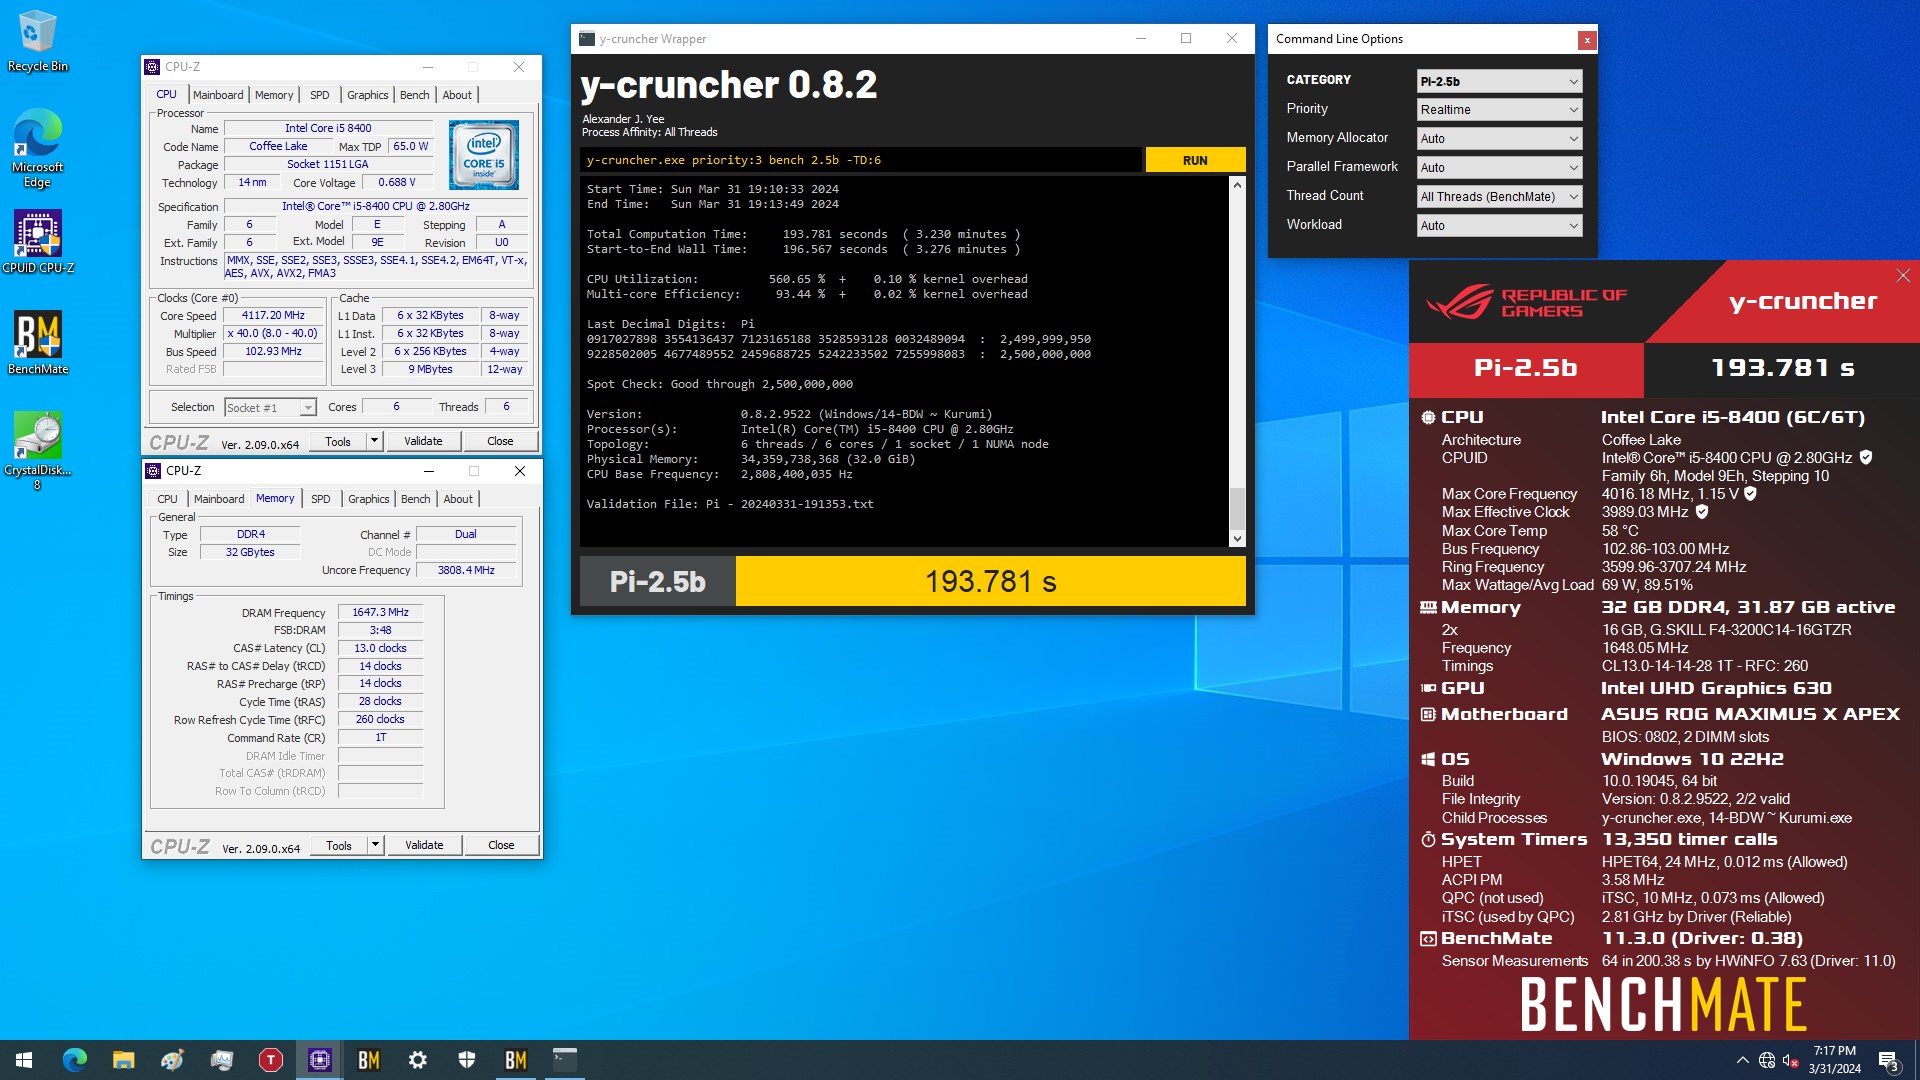The height and width of the screenshot is (1080, 1920).
Task: Click the DRAM Frequency value 1647.3 MHz
Action: coord(381,613)
